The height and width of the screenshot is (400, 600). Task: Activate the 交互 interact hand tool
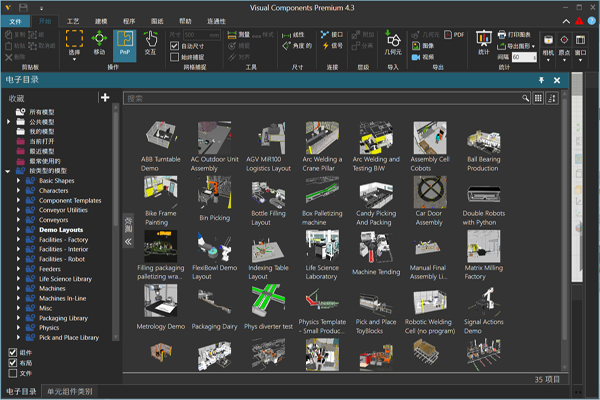pyautogui.click(x=150, y=43)
